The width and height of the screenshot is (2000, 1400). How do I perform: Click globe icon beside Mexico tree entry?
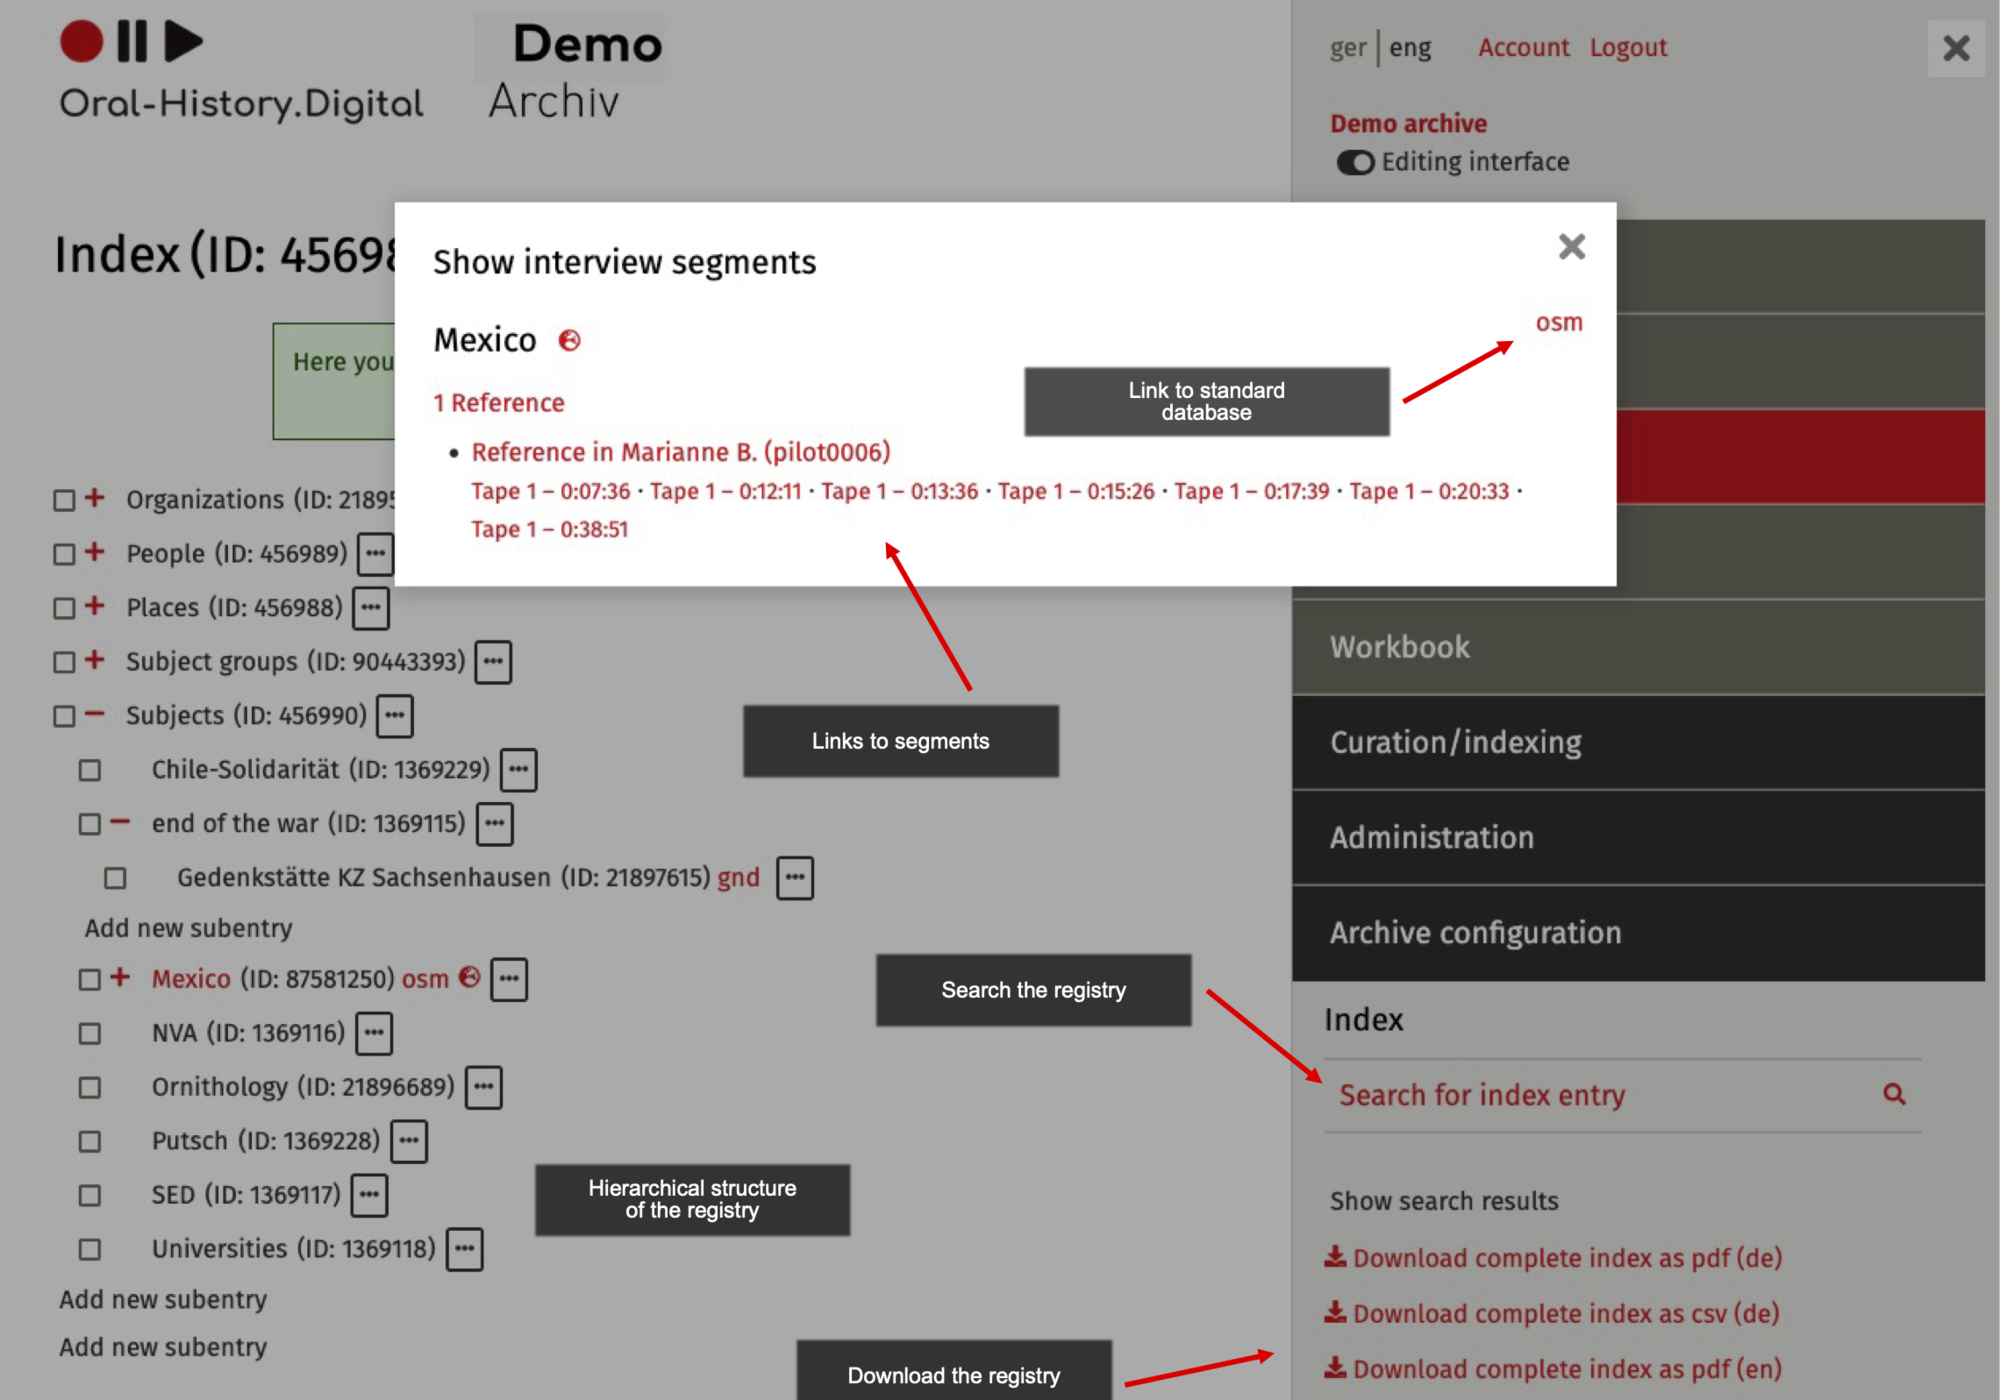tap(469, 978)
